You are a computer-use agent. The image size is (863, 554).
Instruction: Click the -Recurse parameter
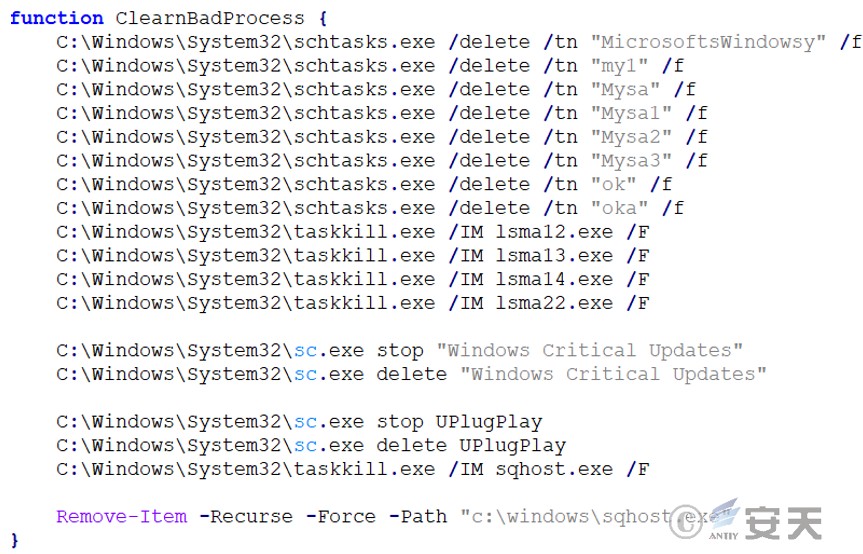pos(246,516)
